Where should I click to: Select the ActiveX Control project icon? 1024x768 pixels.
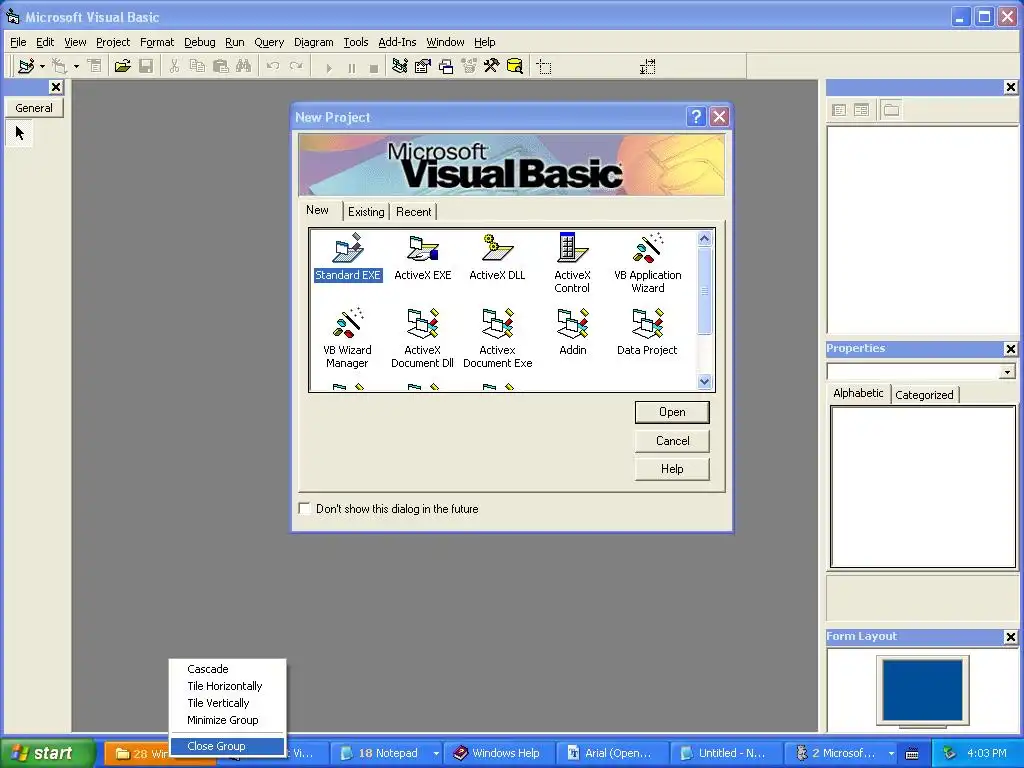(x=572, y=263)
